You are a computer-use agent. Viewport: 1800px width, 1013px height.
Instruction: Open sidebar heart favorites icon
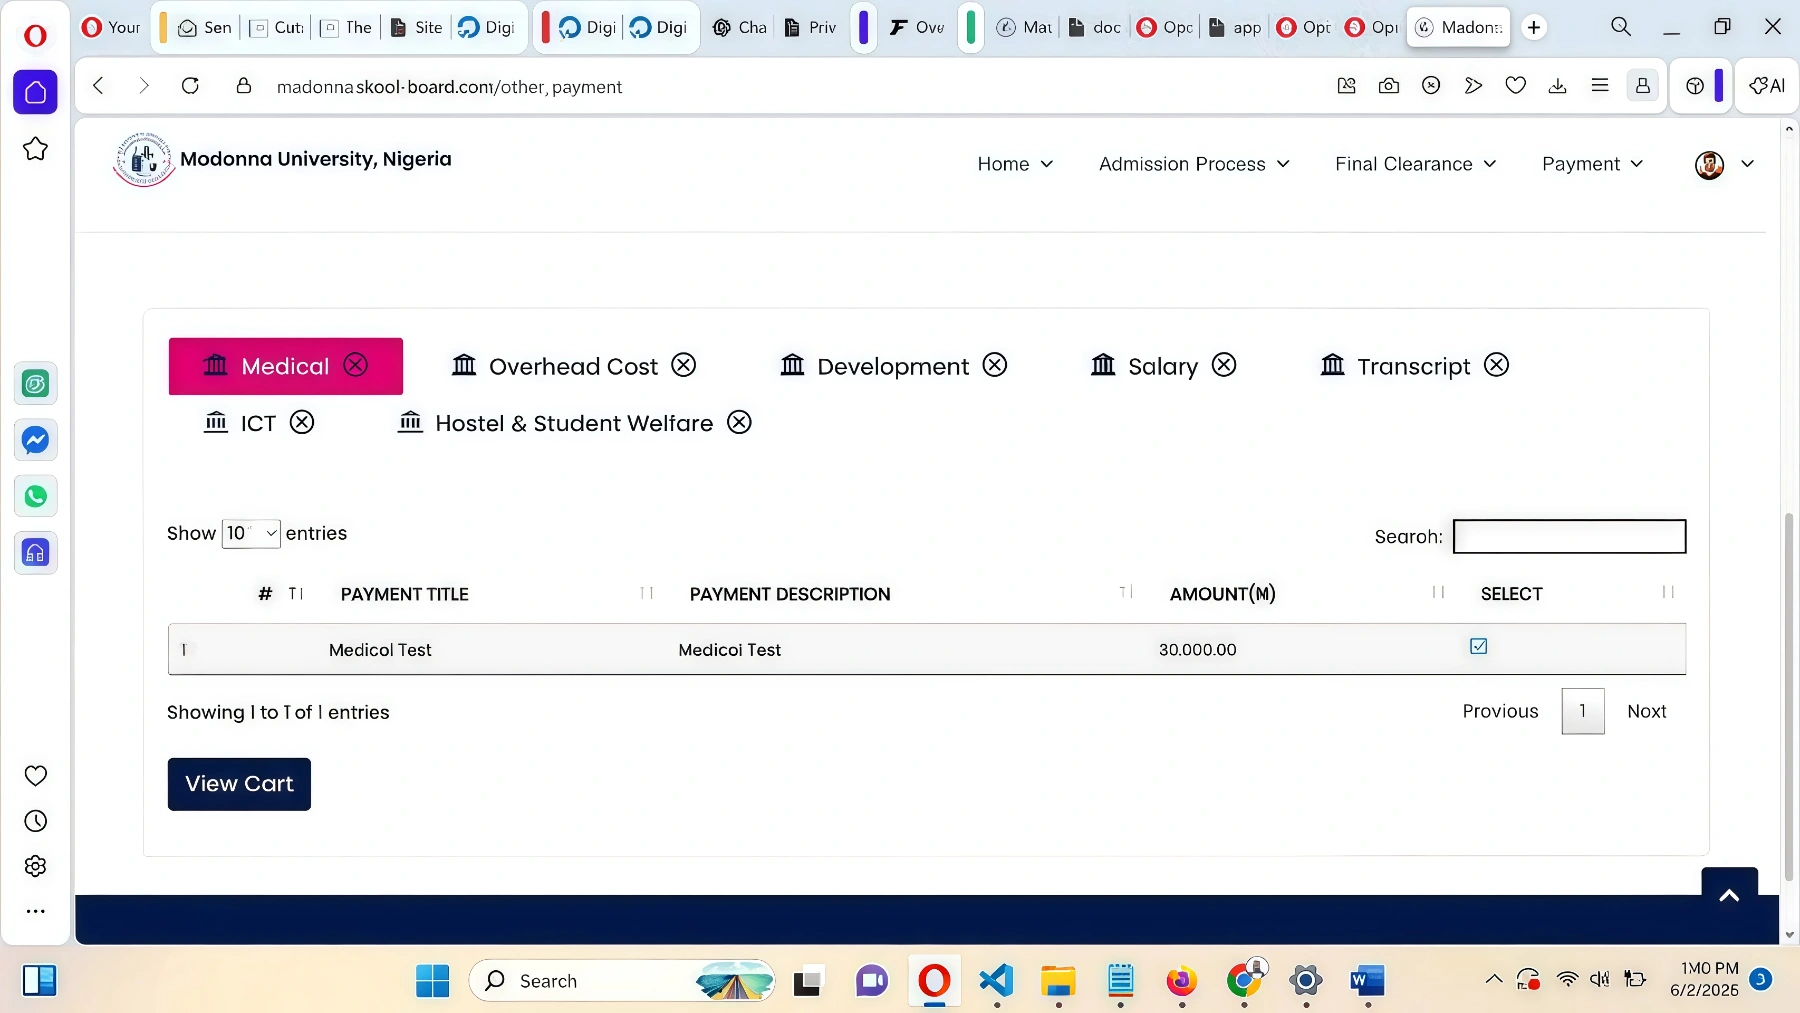click(35, 775)
